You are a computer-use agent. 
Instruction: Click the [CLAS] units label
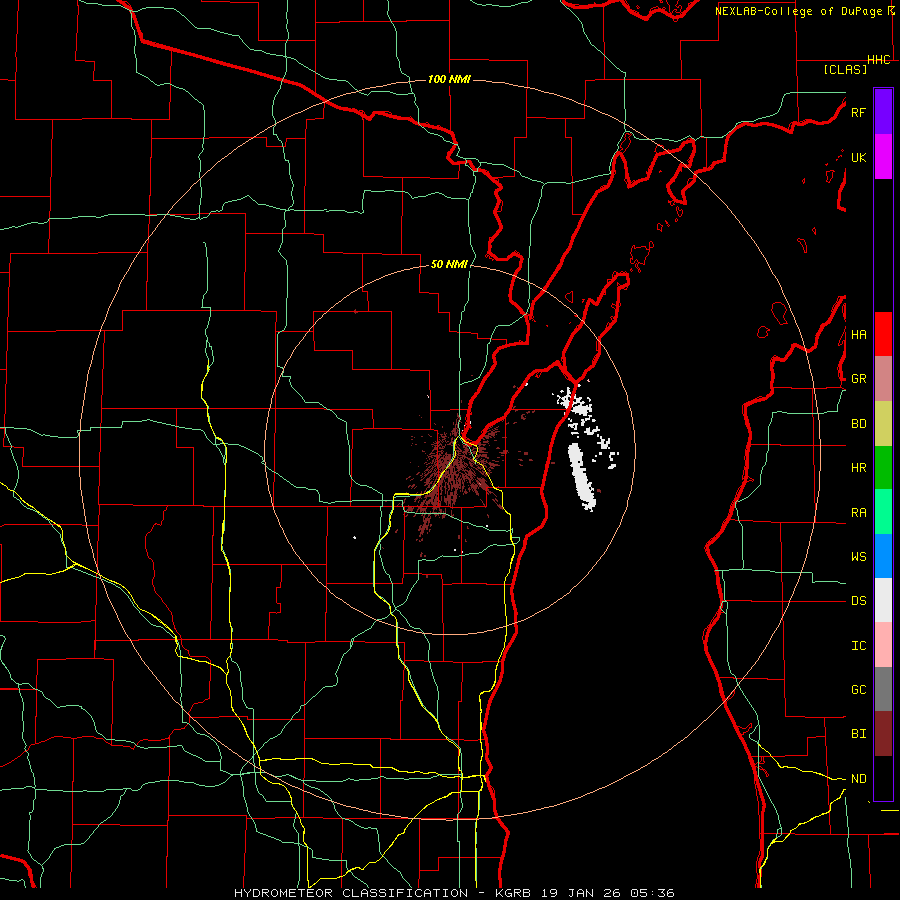click(845, 69)
